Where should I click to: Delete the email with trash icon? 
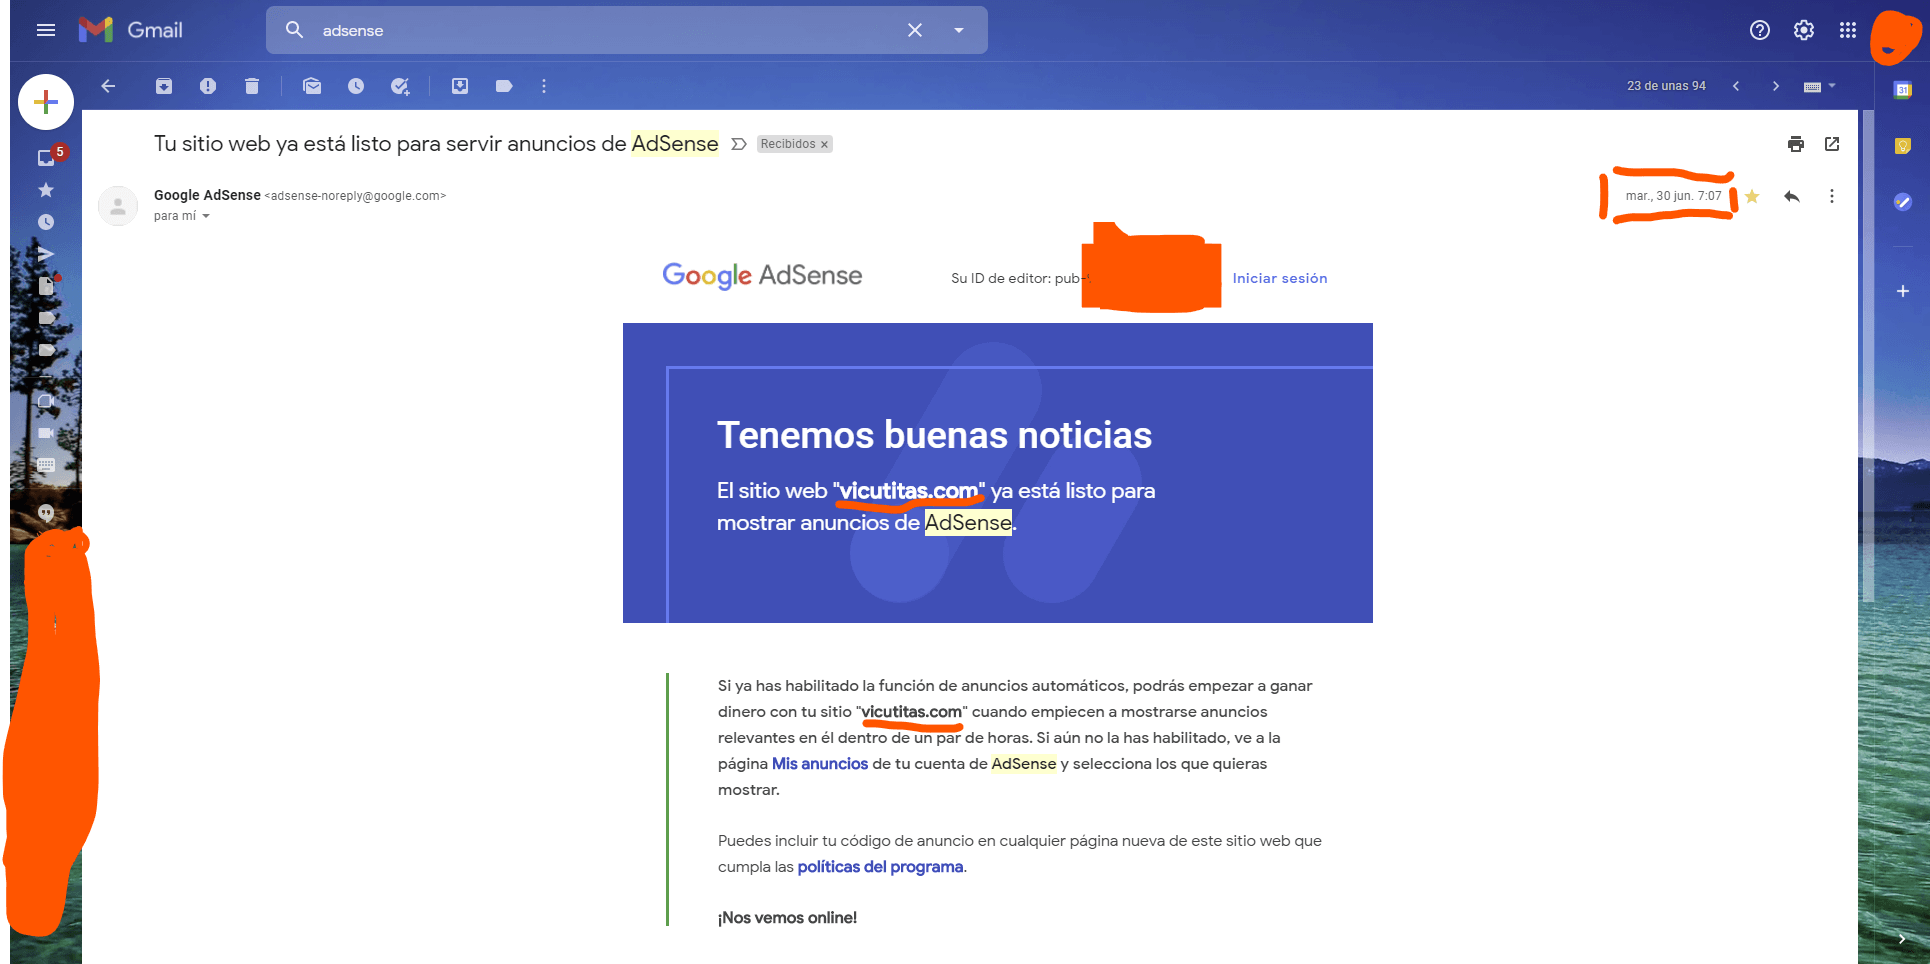click(x=252, y=86)
